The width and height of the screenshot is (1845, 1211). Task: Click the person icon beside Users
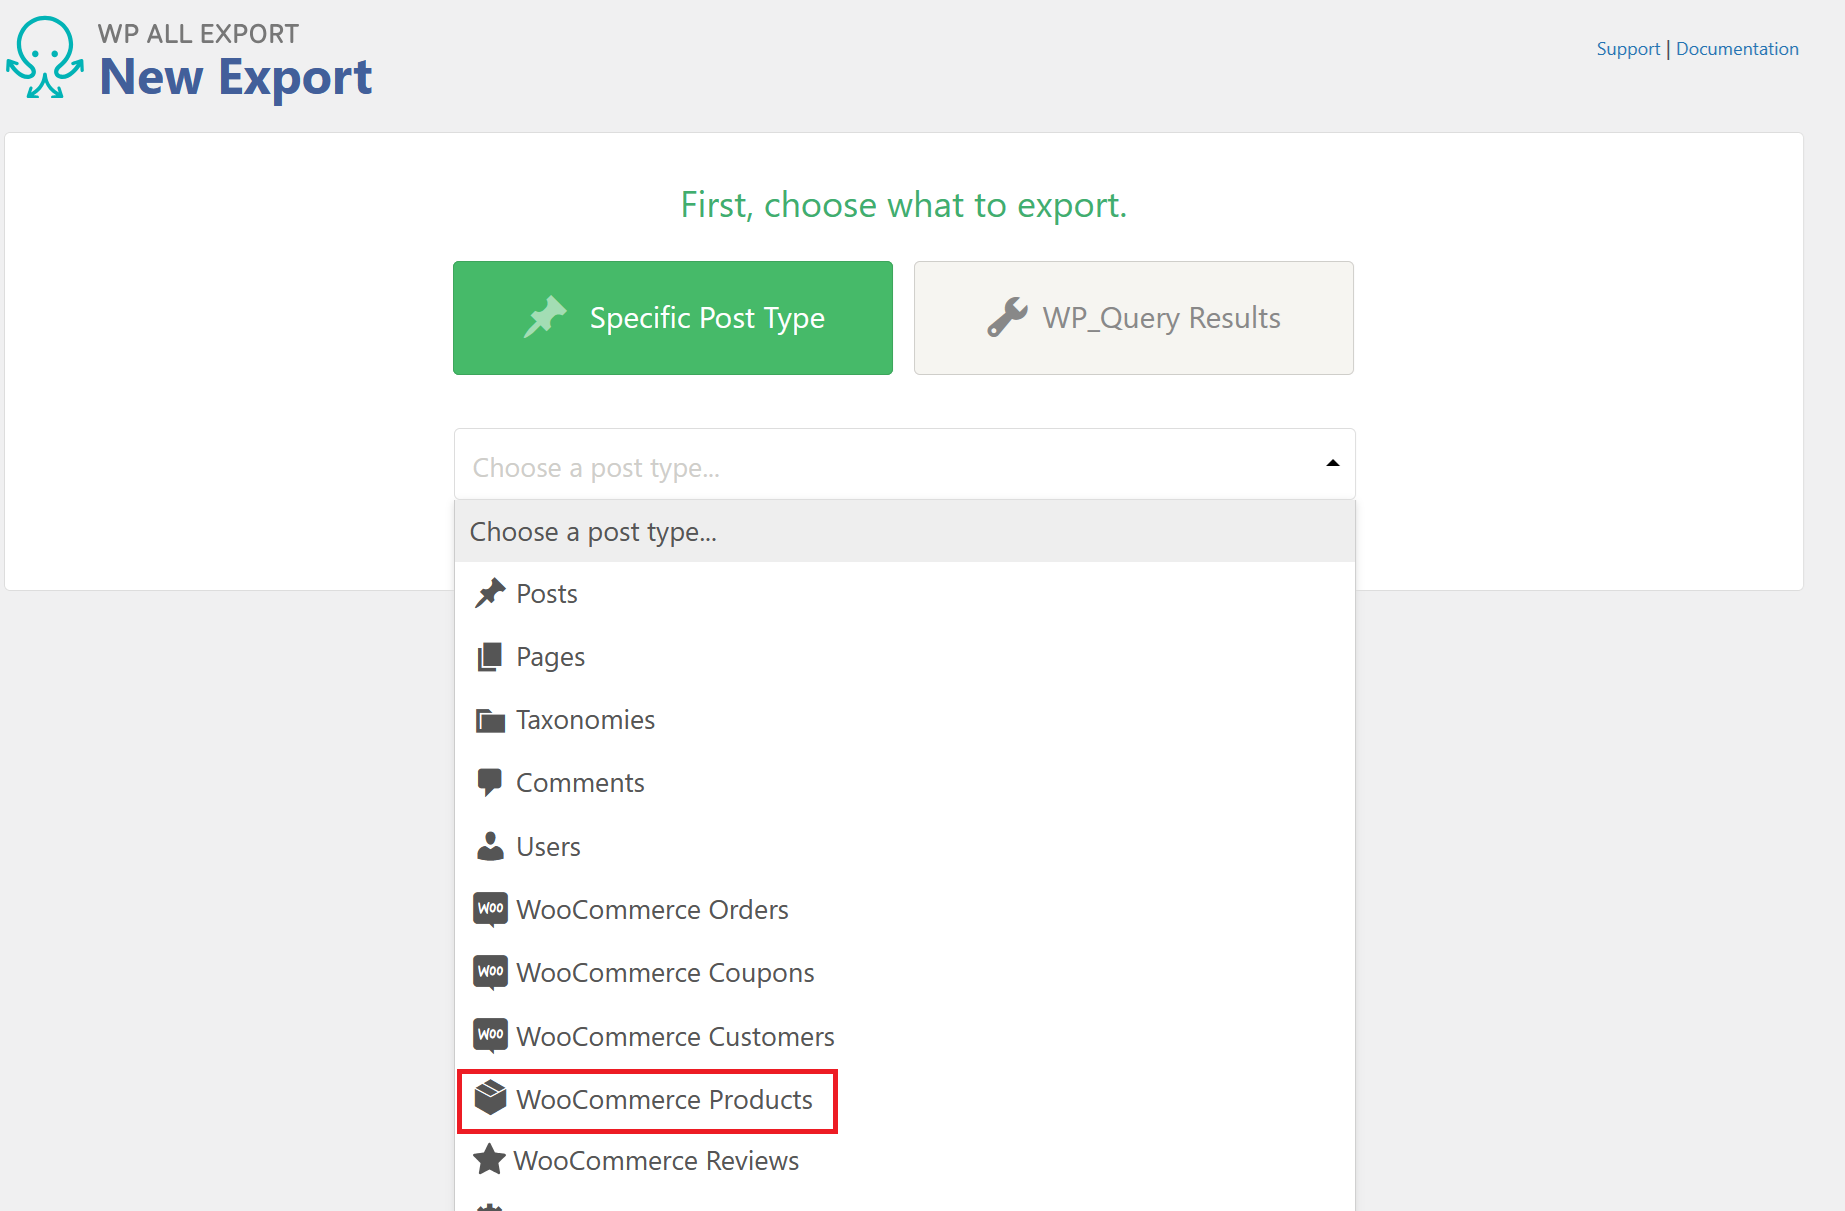(490, 846)
